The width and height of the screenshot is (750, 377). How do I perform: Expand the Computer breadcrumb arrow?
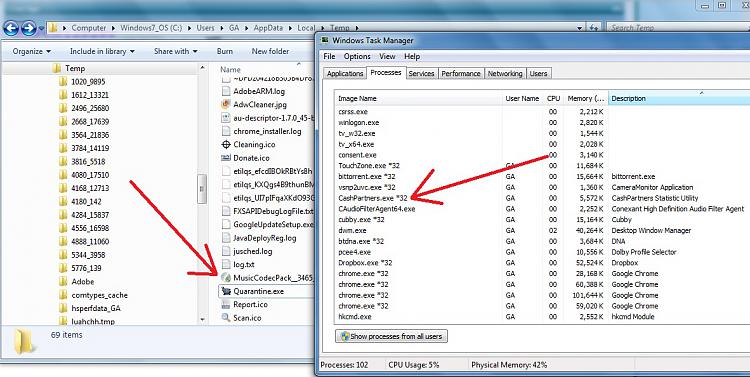pos(114,28)
